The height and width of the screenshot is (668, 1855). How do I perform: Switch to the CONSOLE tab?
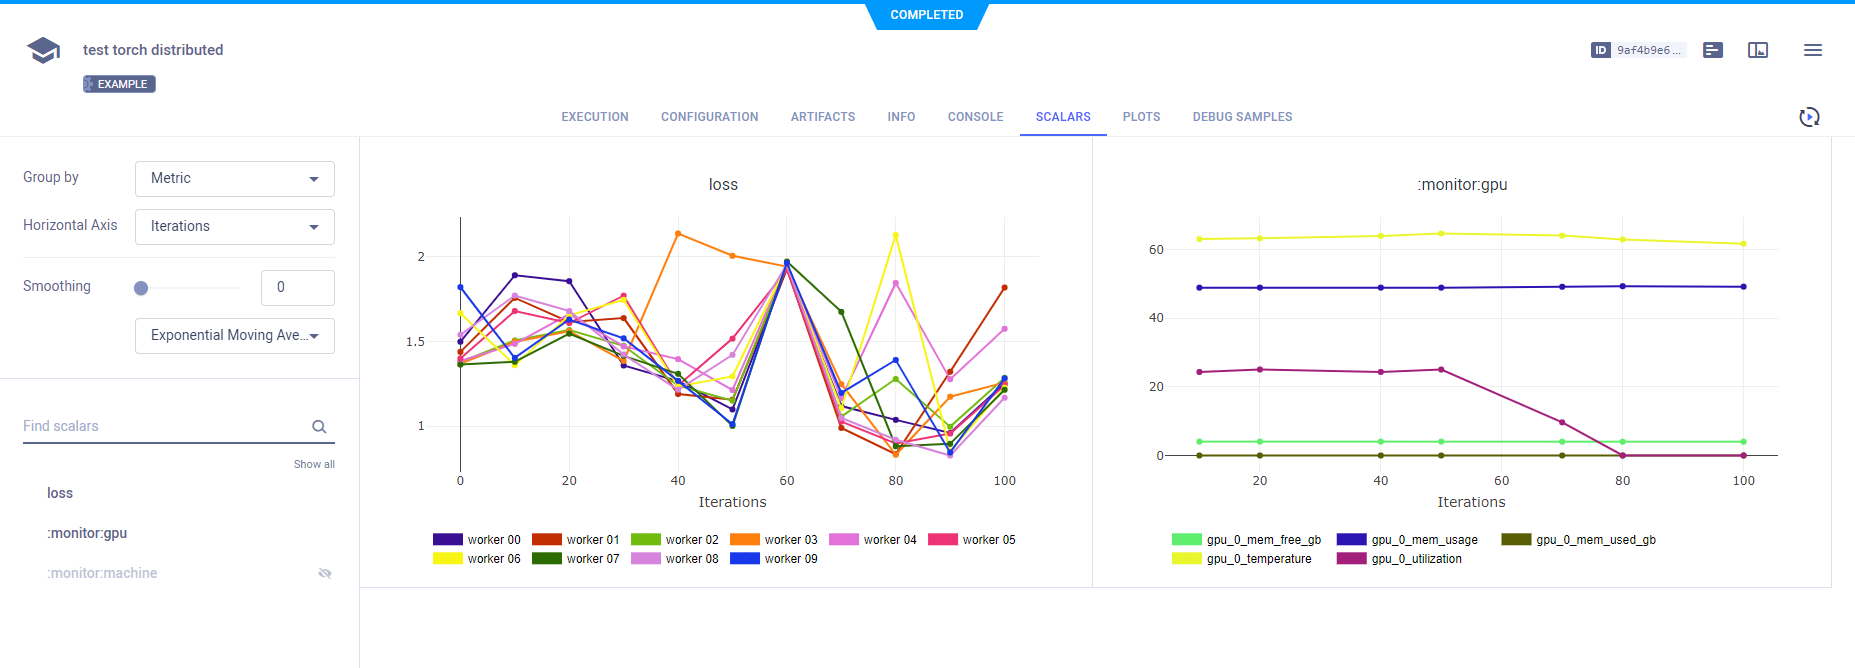pyautogui.click(x=975, y=117)
